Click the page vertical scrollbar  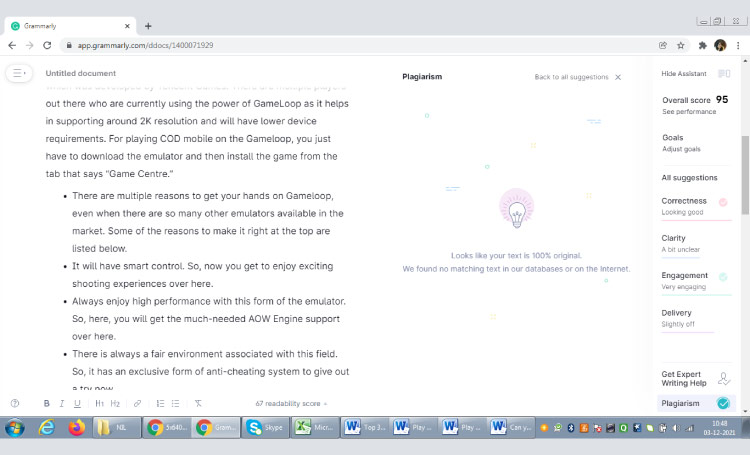(x=745, y=175)
